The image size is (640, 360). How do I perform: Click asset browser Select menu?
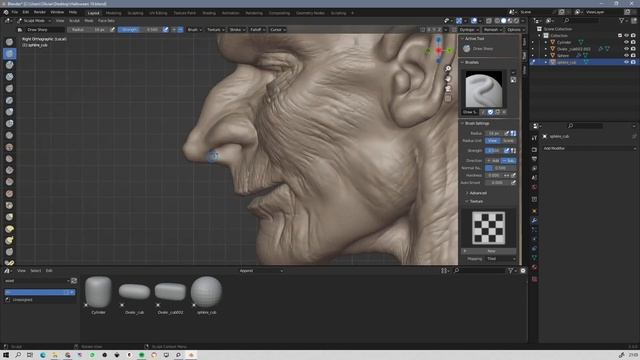coord(36,271)
